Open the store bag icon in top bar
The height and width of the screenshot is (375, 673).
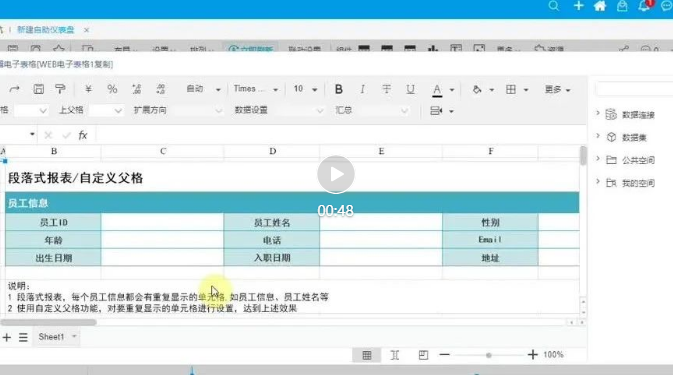[622, 6]
